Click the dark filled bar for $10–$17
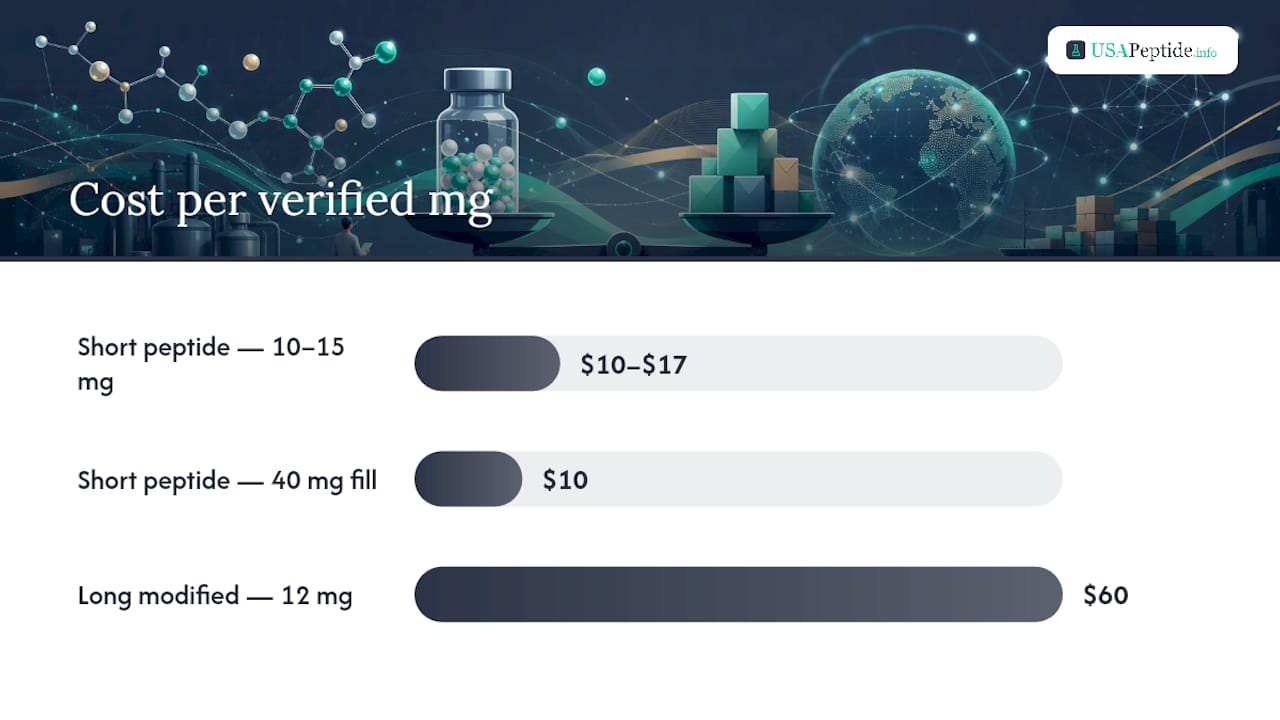The image size is (1280, 720). coord(487,363)
